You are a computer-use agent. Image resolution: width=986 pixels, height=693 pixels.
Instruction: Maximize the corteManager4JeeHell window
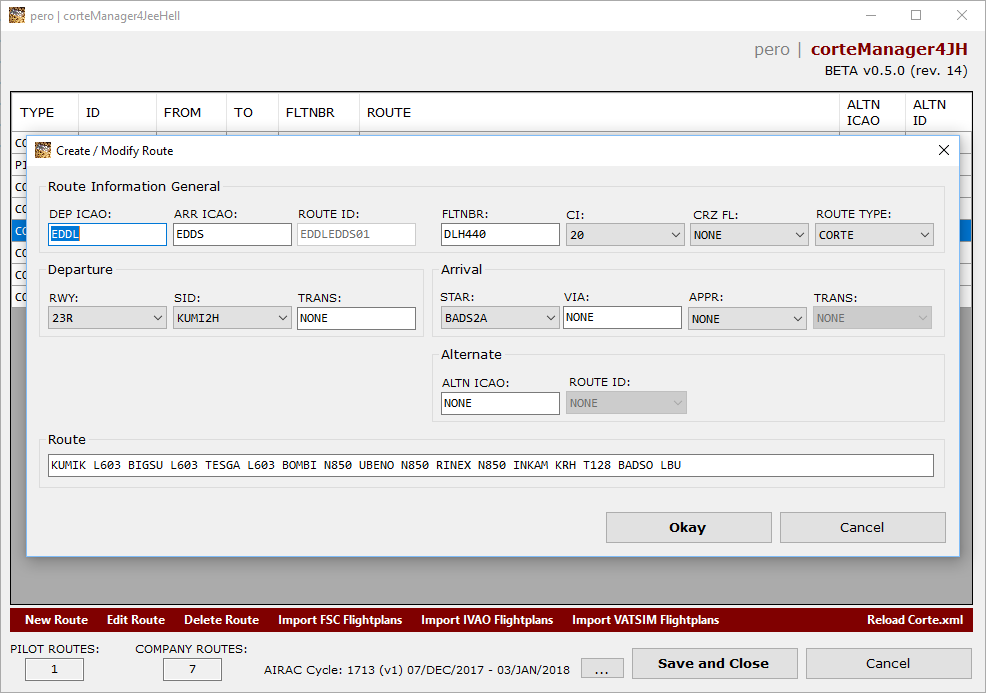[x=916, y=15]
